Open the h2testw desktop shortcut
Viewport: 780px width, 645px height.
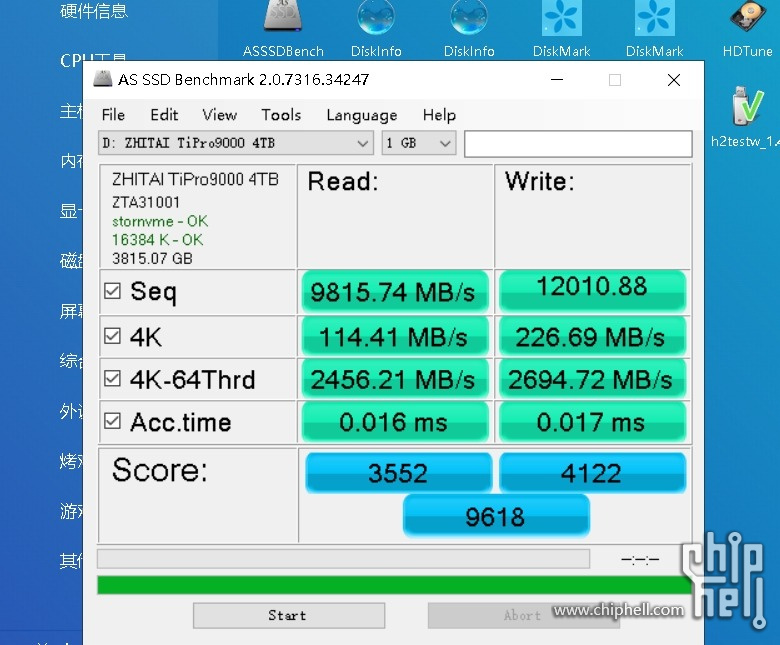pos(746,117)
